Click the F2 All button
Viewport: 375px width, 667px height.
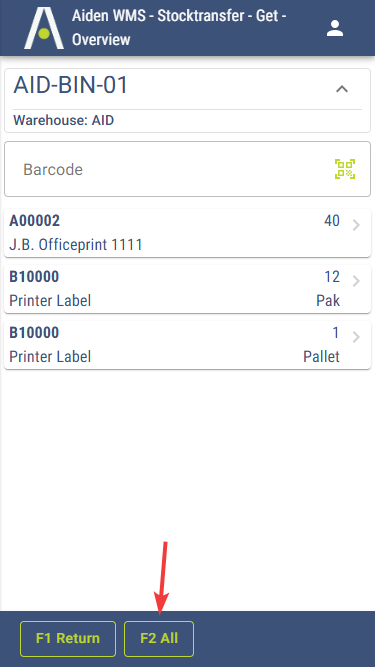(159, 638)
